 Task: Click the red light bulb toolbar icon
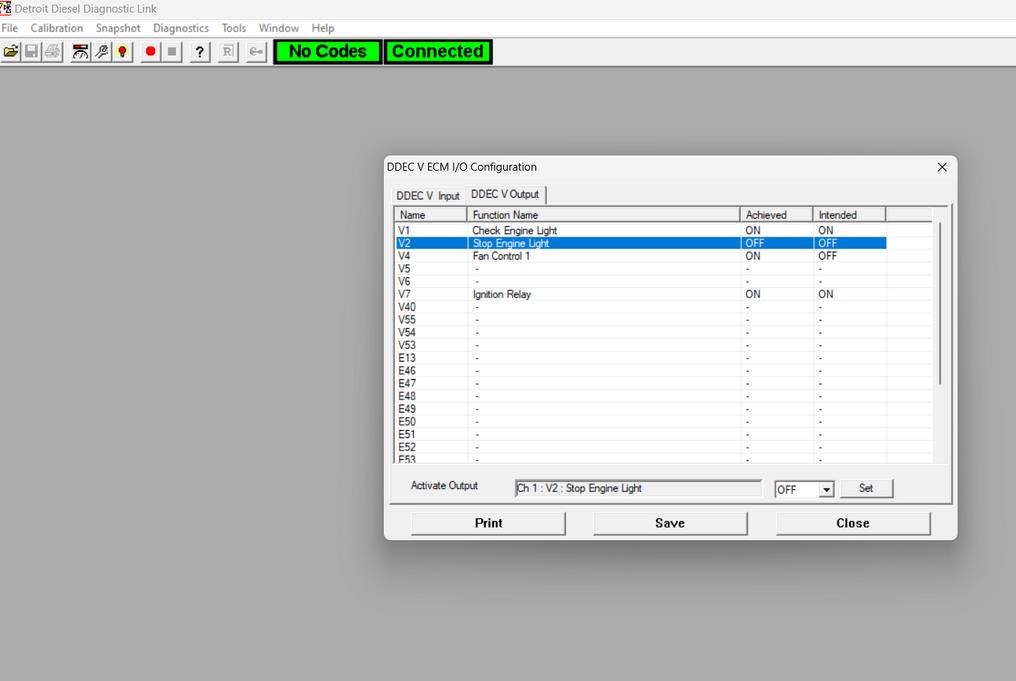pos(123,52)
